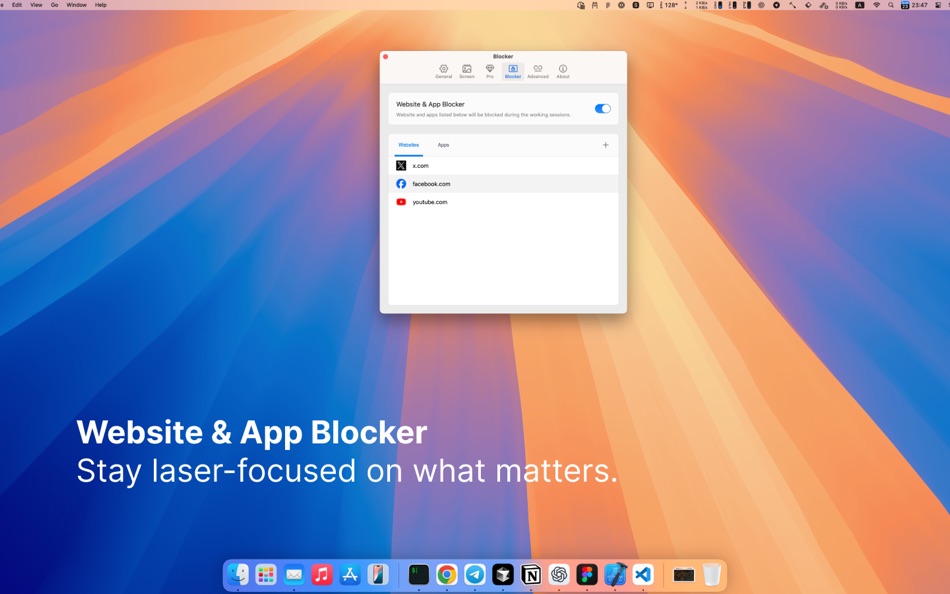Open Figma from the Dock

(586, 574)
